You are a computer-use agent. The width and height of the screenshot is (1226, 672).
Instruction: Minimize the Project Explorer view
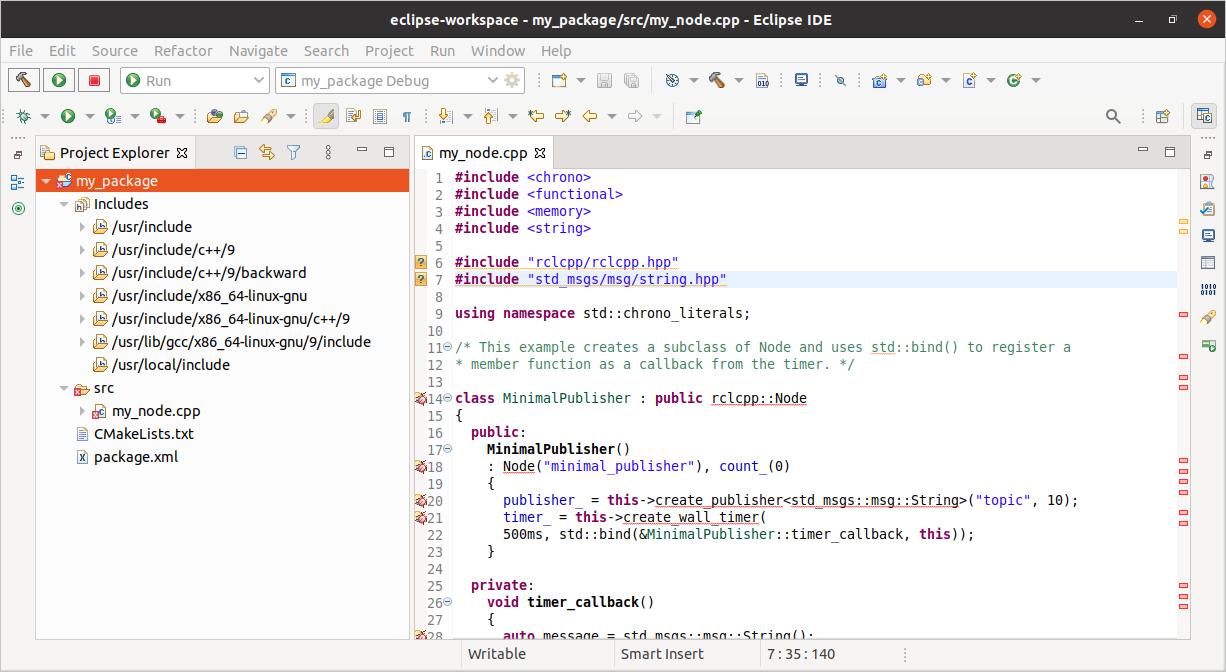361,152
